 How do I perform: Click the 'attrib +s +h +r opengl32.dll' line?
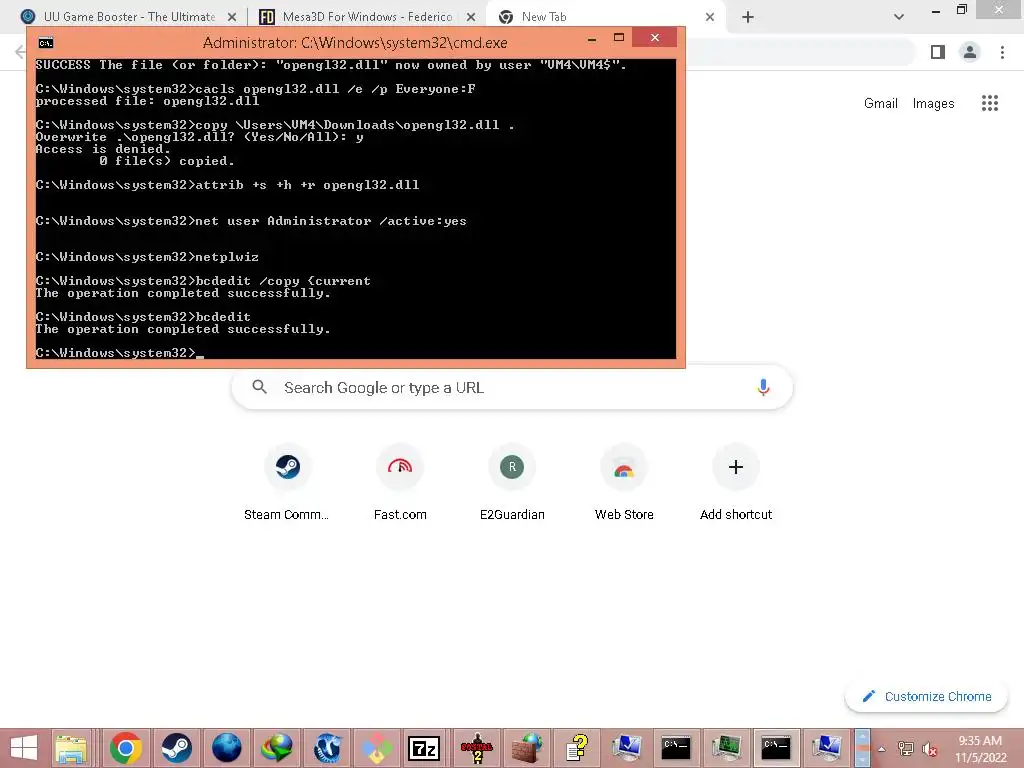click(x=227, y=185)
